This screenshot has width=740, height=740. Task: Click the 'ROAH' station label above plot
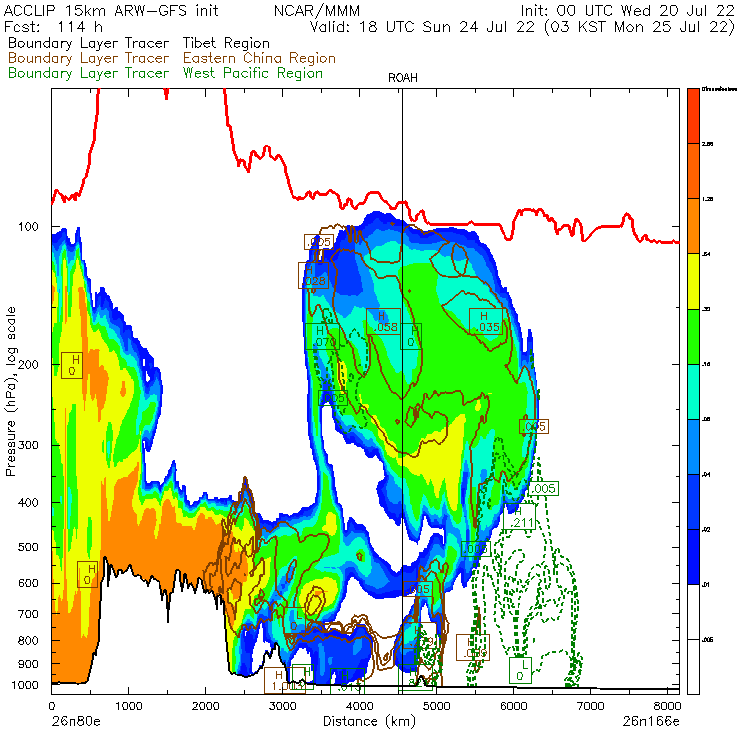point(403,78)
